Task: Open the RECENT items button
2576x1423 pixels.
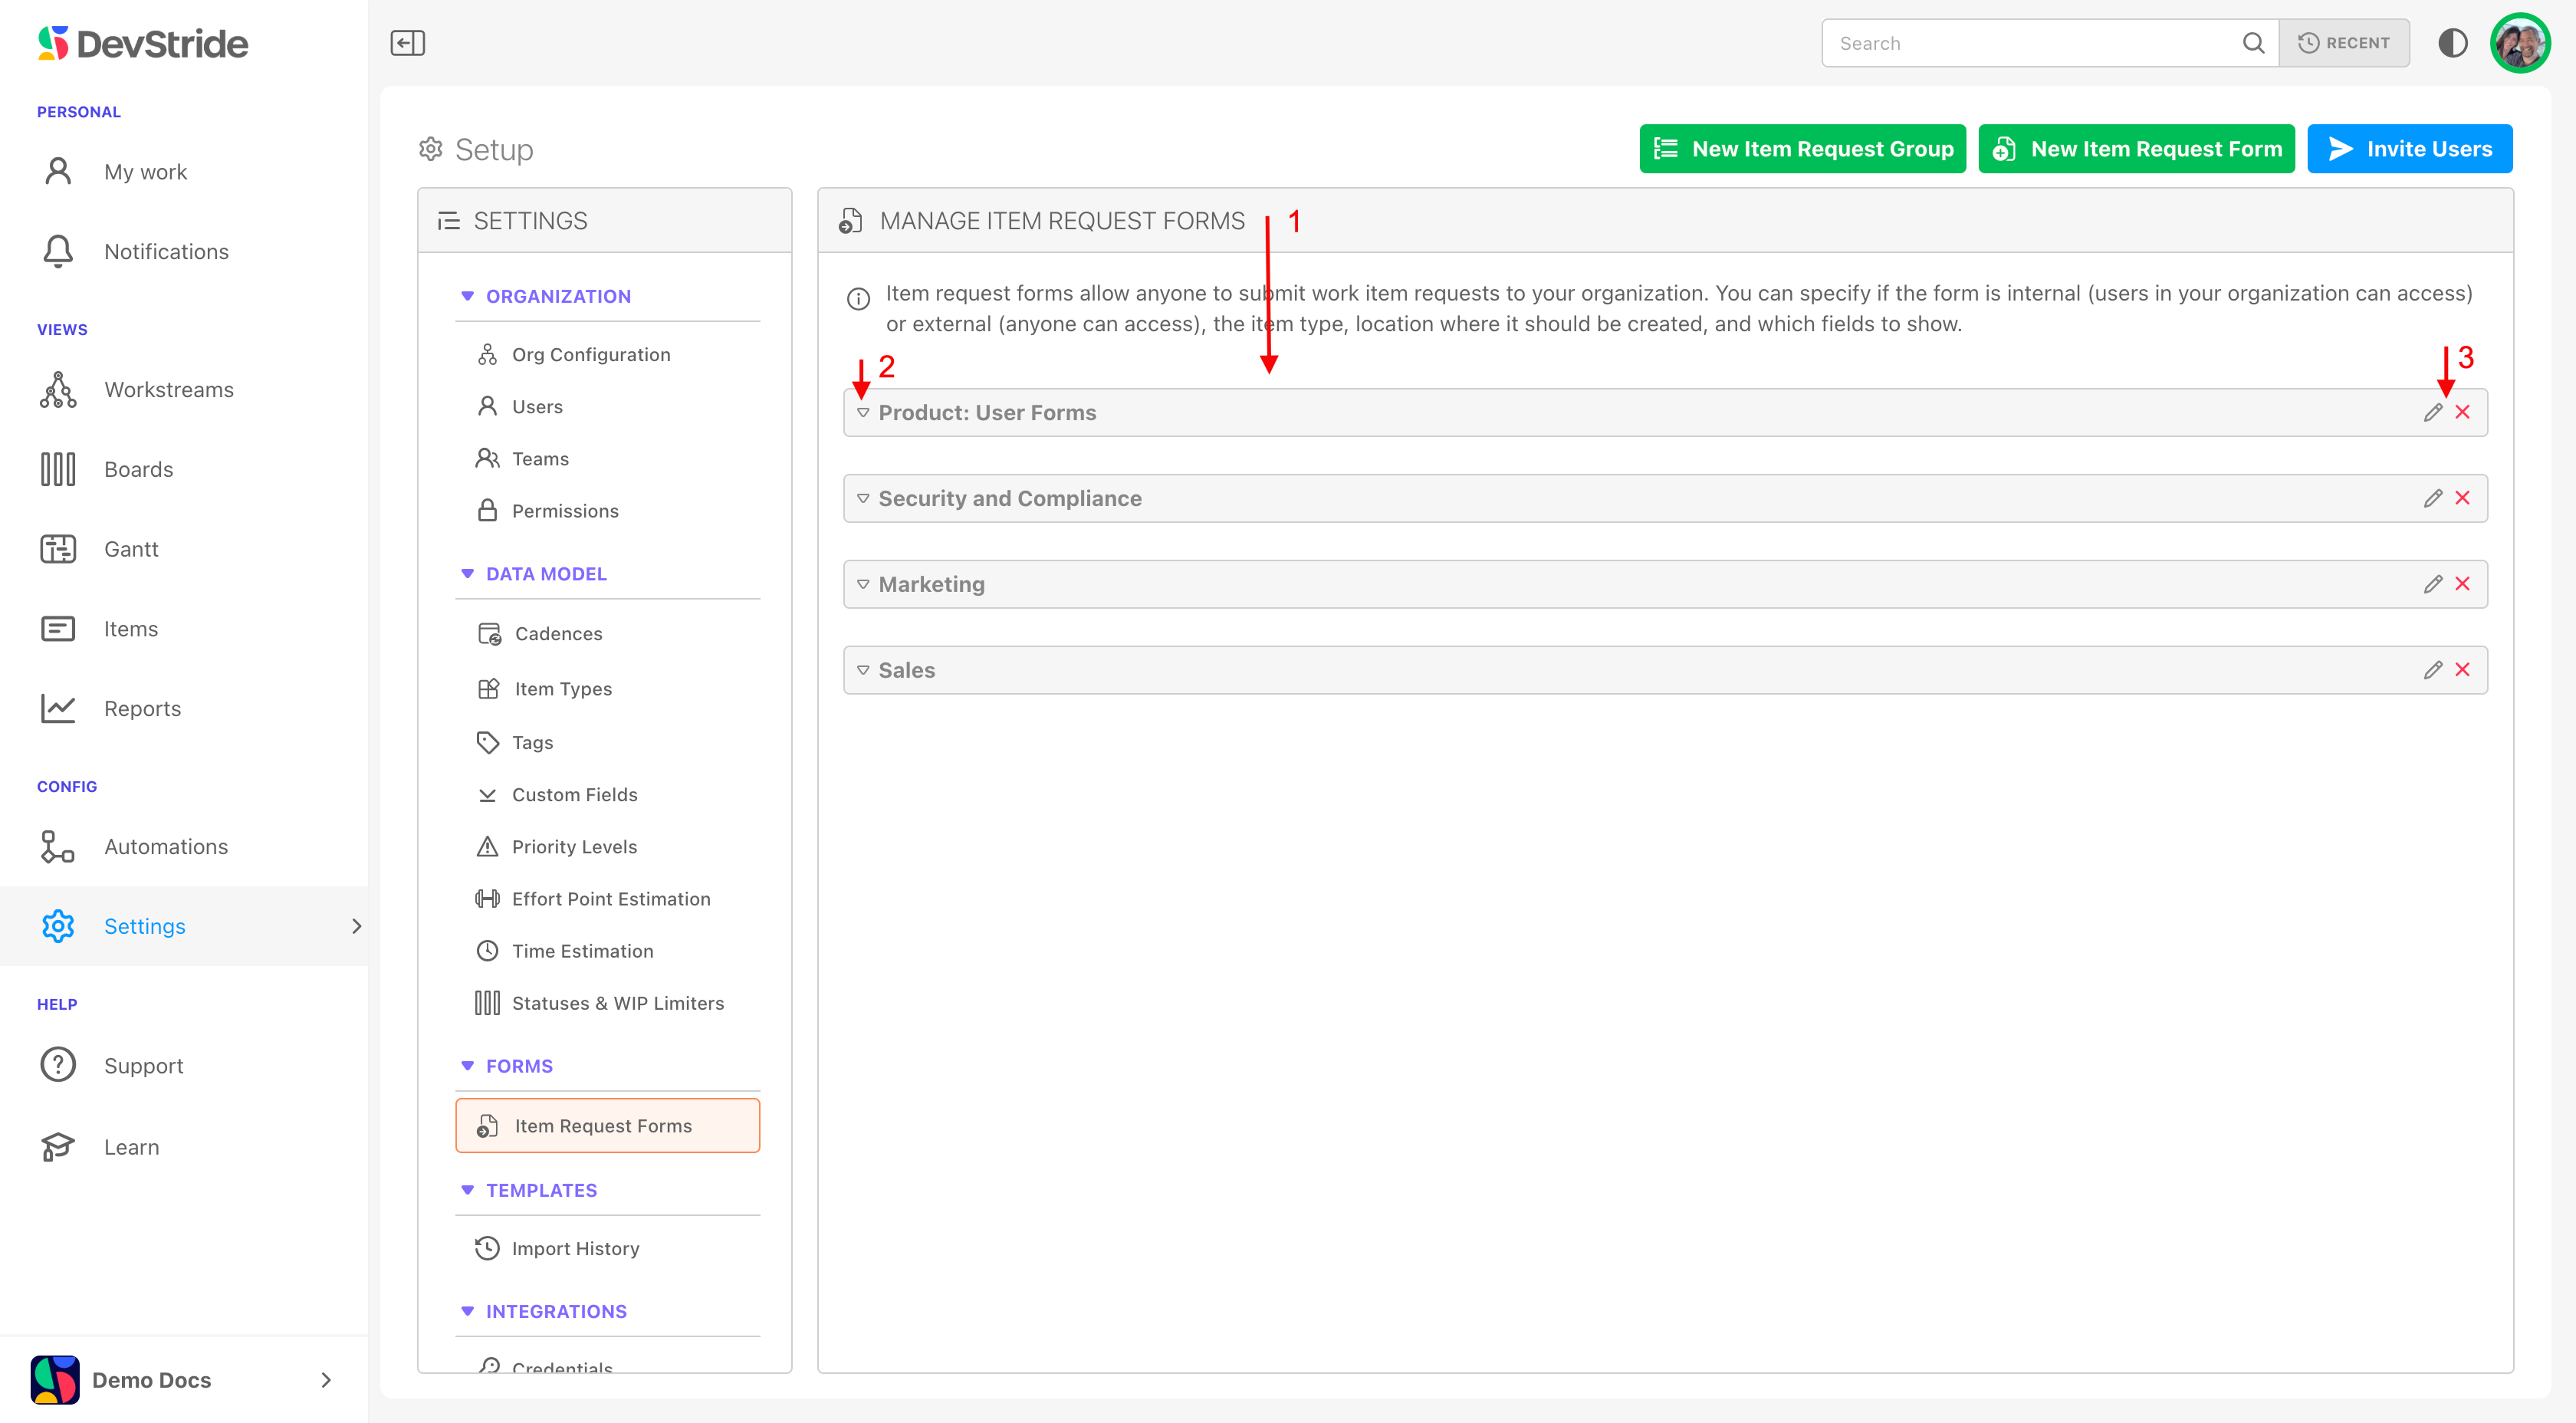Action: (2343, 43)
